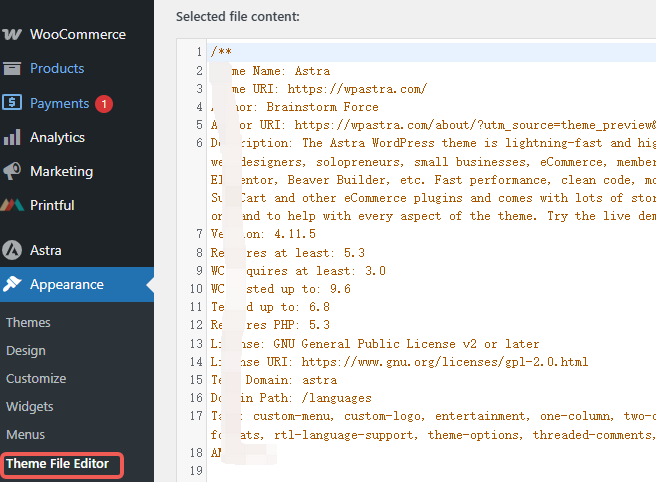The height and width of the screenshot is (482, 656).
Task: Click the Analytics bar chart icon
Action: pyautogui.click(x=12, y=137)
